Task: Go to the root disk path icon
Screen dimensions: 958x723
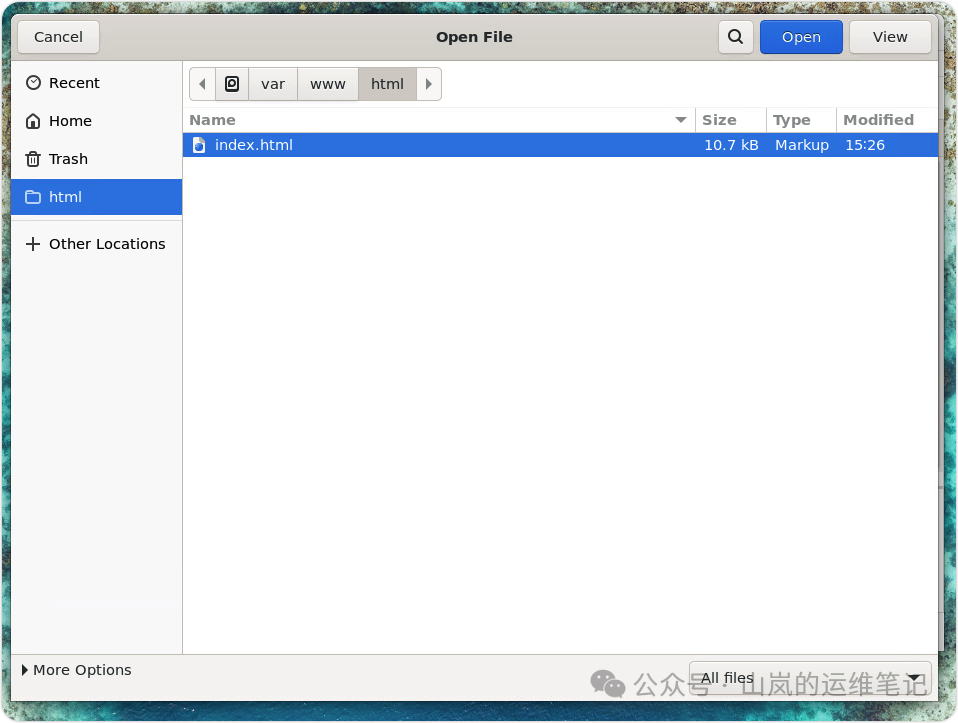Action: 232,84
